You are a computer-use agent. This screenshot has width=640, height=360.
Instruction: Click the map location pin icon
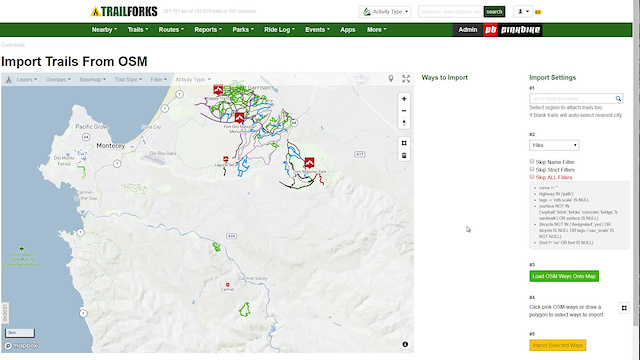(391, 79)
